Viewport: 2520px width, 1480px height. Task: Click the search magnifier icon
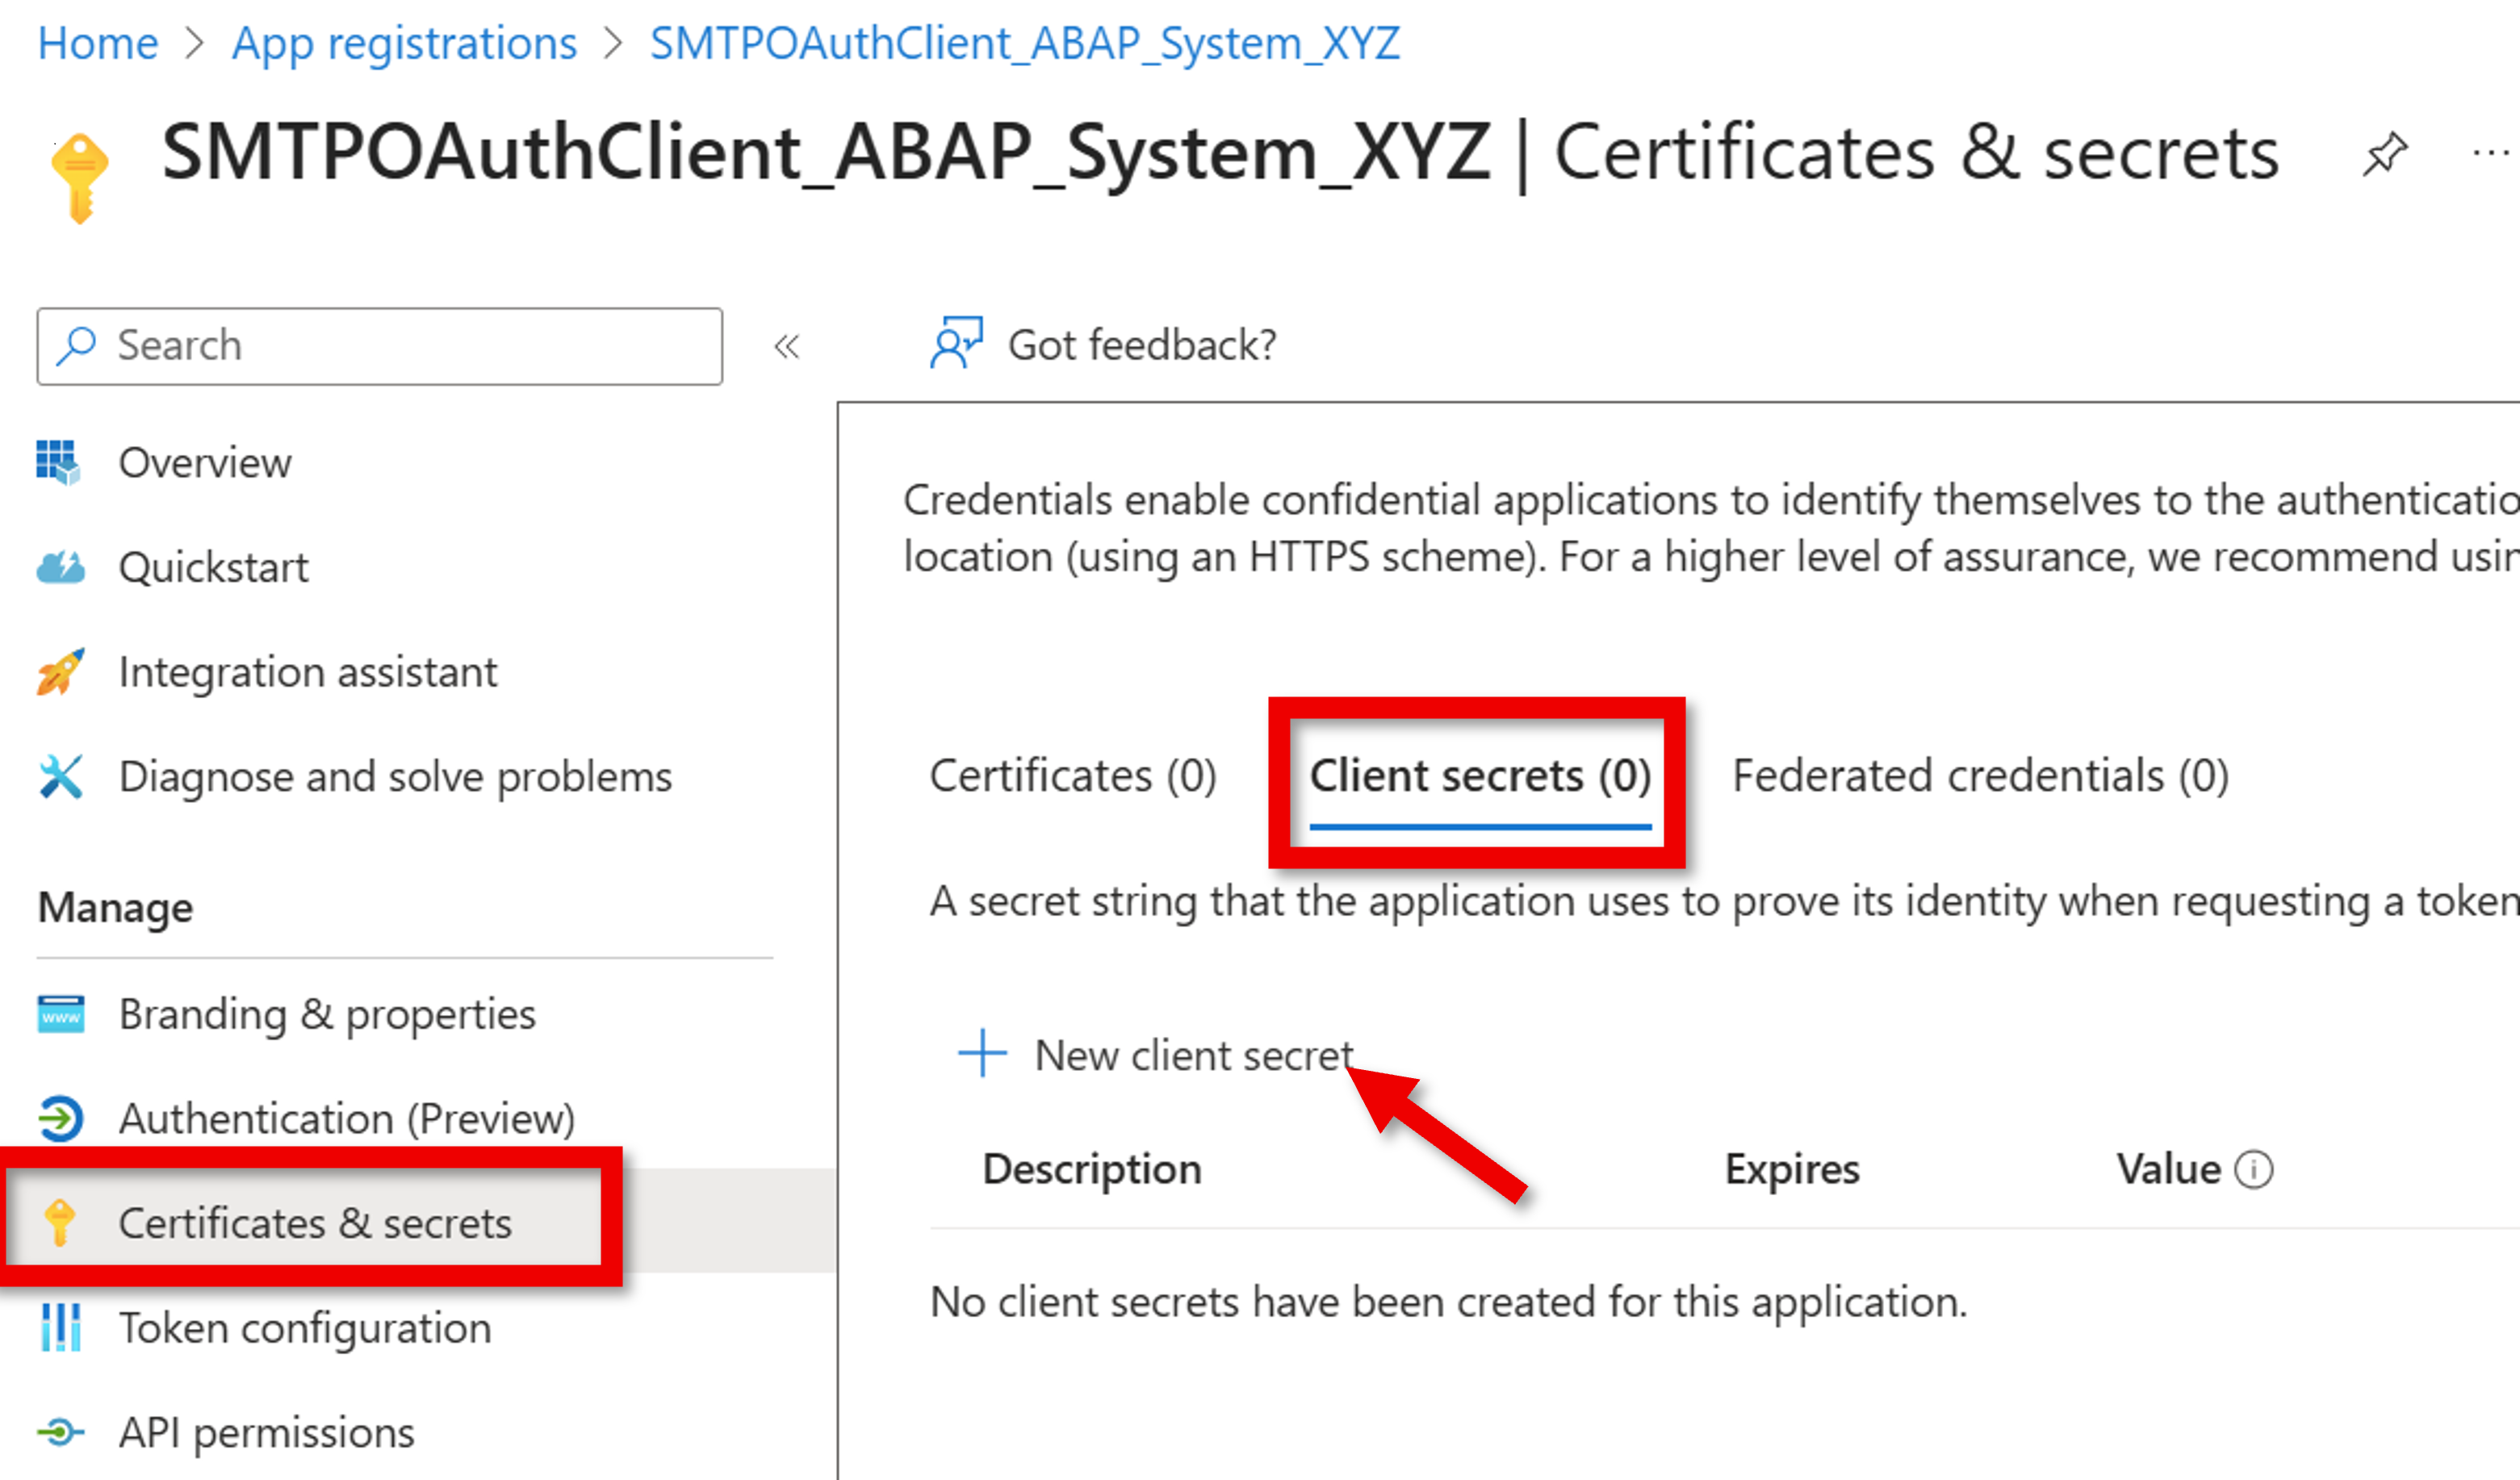76,346
